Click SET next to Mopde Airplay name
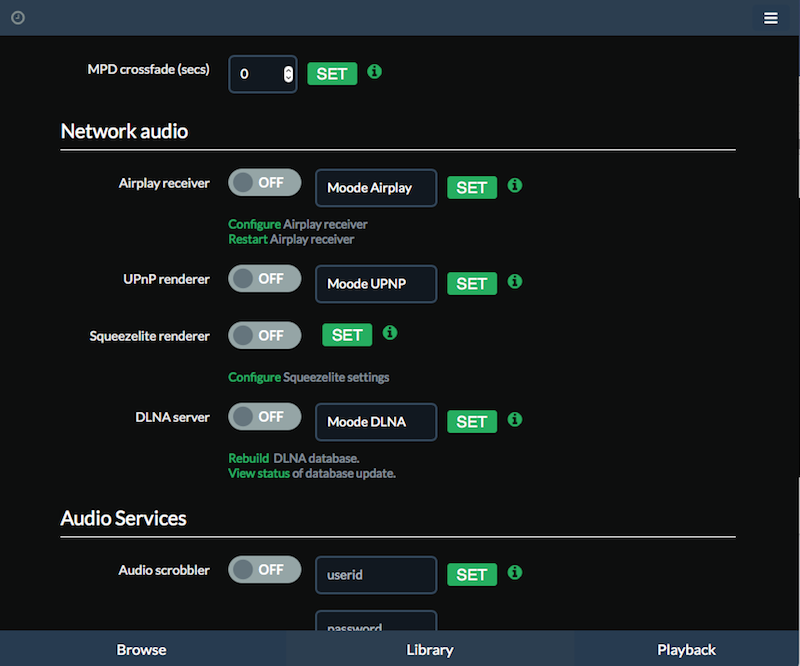This screenshot has height=666, width=800. click(472, 188)
